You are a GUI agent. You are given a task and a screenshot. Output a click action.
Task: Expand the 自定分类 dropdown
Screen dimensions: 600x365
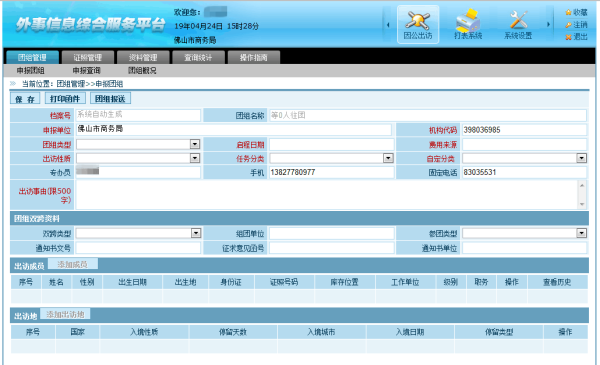coord(581,158)
